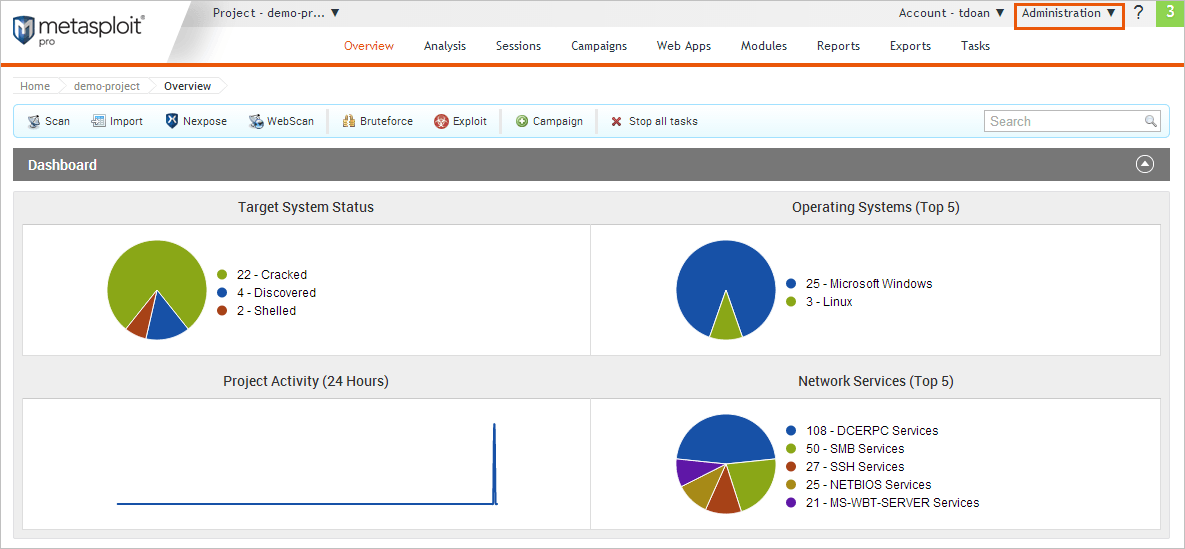Launch the Nexpose scan icon
The image size is (1185, 549).
click(x=172, y=121)
